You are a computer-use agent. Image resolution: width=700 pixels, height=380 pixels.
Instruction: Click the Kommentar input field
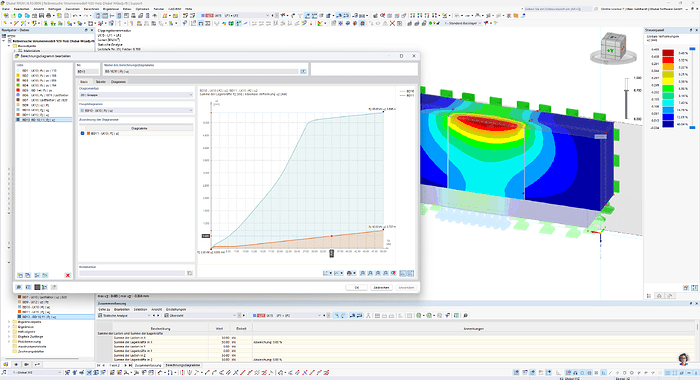pyautogui.click(x=132, y=273)
